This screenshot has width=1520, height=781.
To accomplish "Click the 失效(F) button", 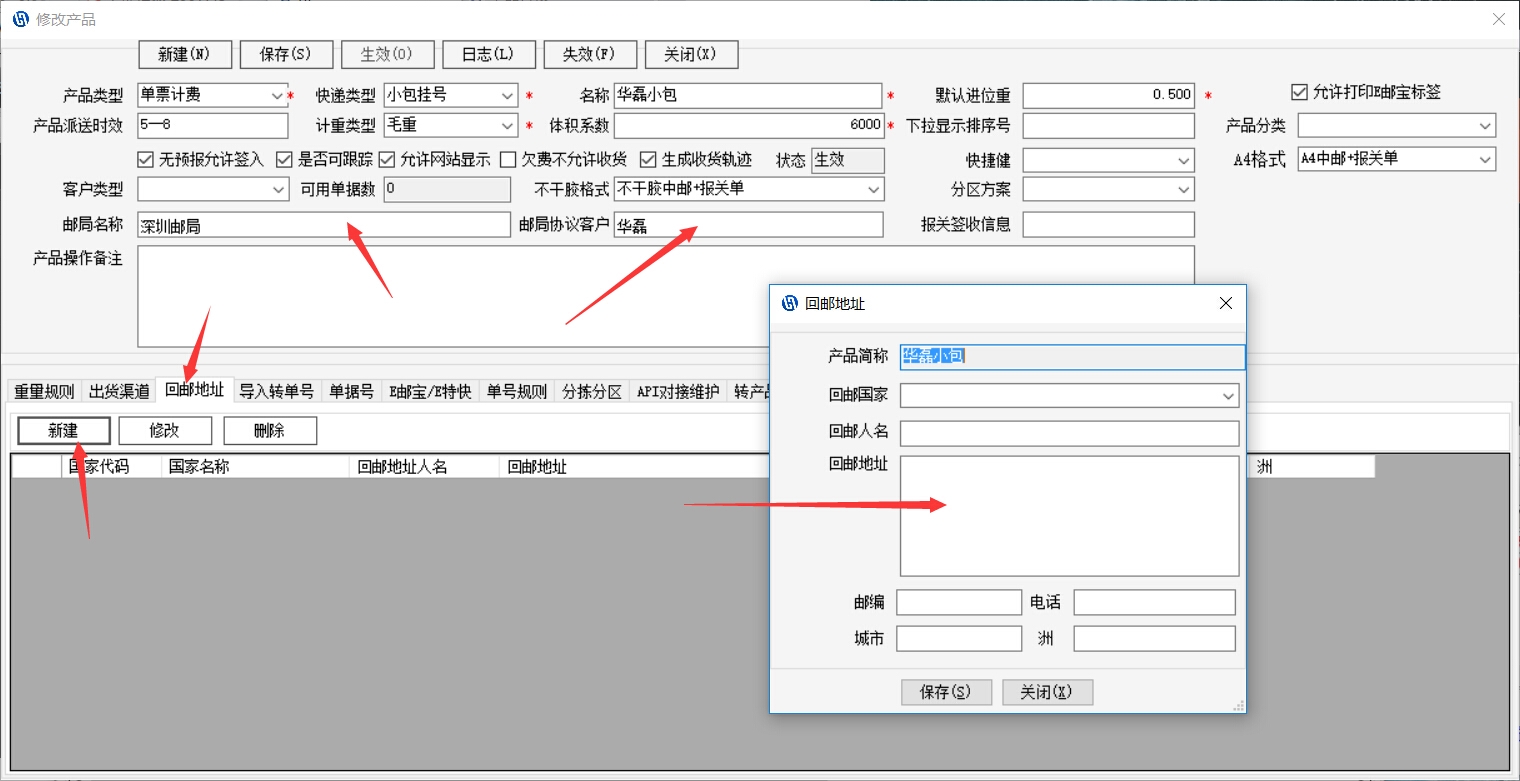I will click(588, 54).
